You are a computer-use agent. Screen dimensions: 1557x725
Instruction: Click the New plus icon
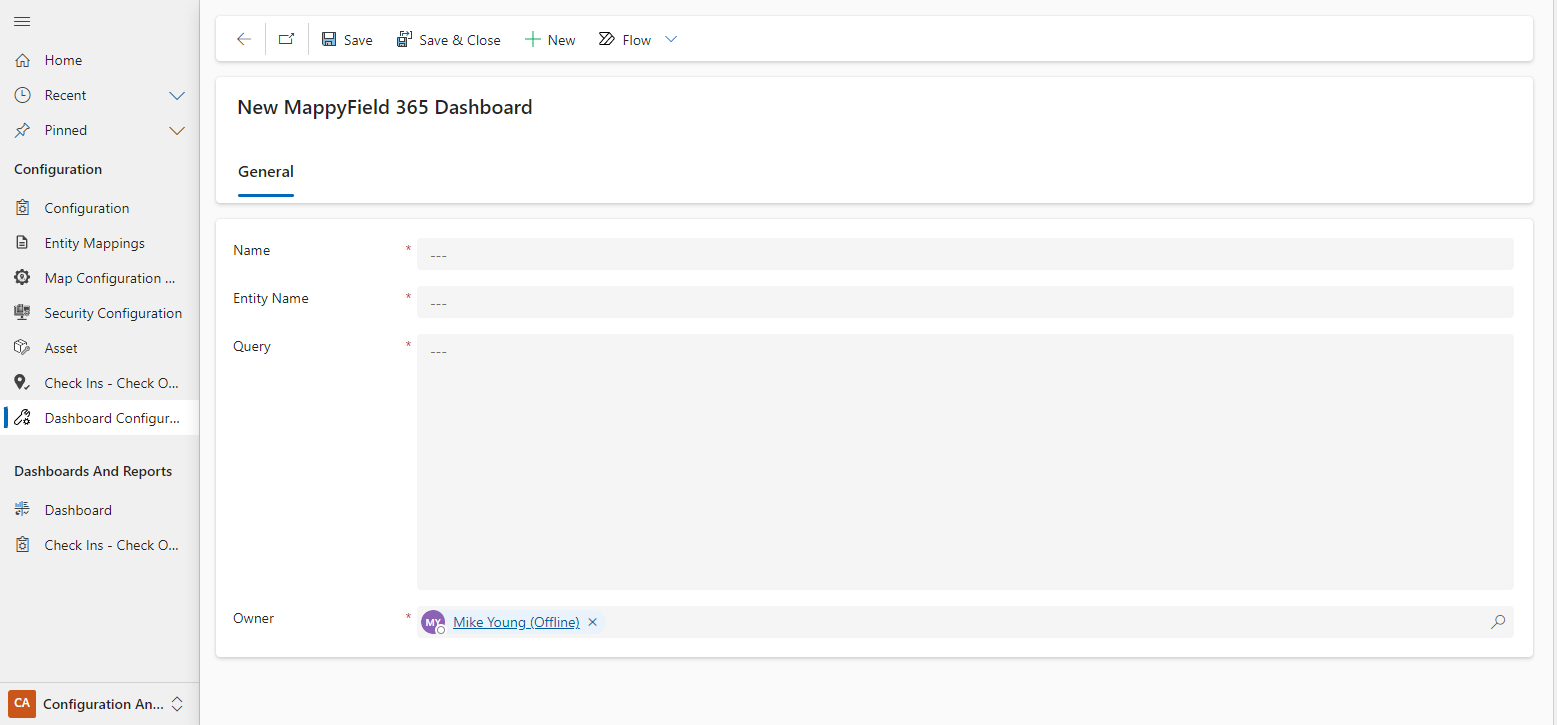(533, 40)
